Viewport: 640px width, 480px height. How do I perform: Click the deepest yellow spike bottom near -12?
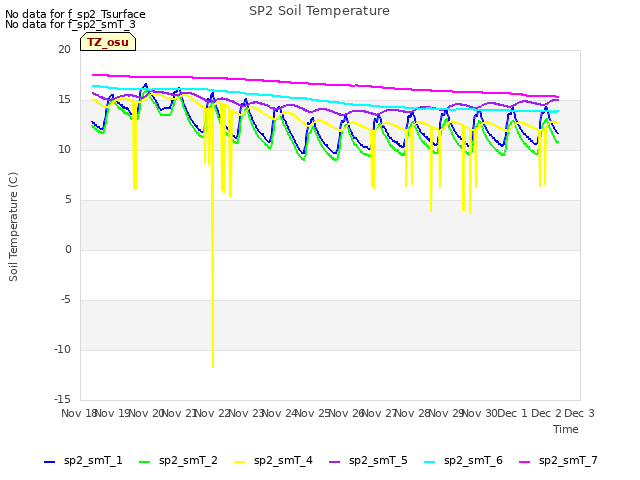(x=213, y=367)
